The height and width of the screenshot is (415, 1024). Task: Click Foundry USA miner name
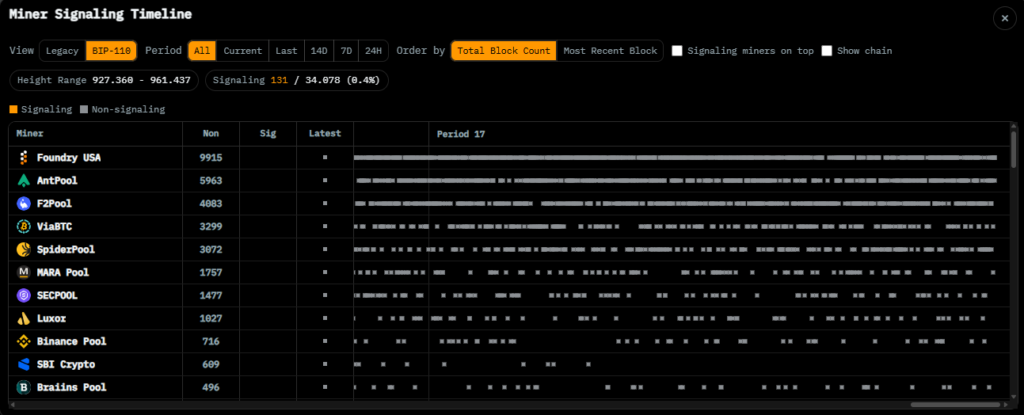(69, 158)
